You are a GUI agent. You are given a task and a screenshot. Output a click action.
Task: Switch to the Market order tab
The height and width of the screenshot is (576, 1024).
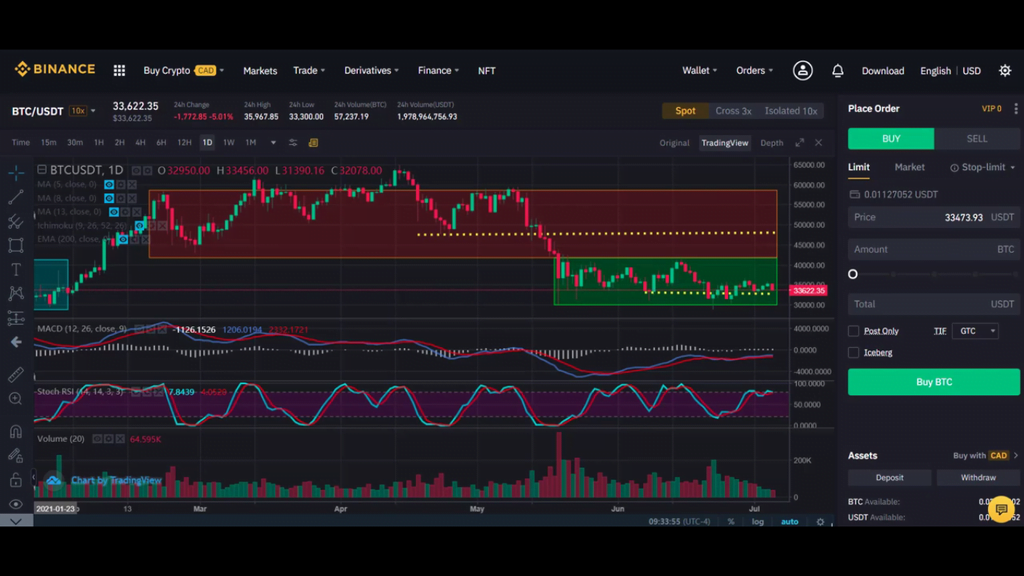(910, 167)
